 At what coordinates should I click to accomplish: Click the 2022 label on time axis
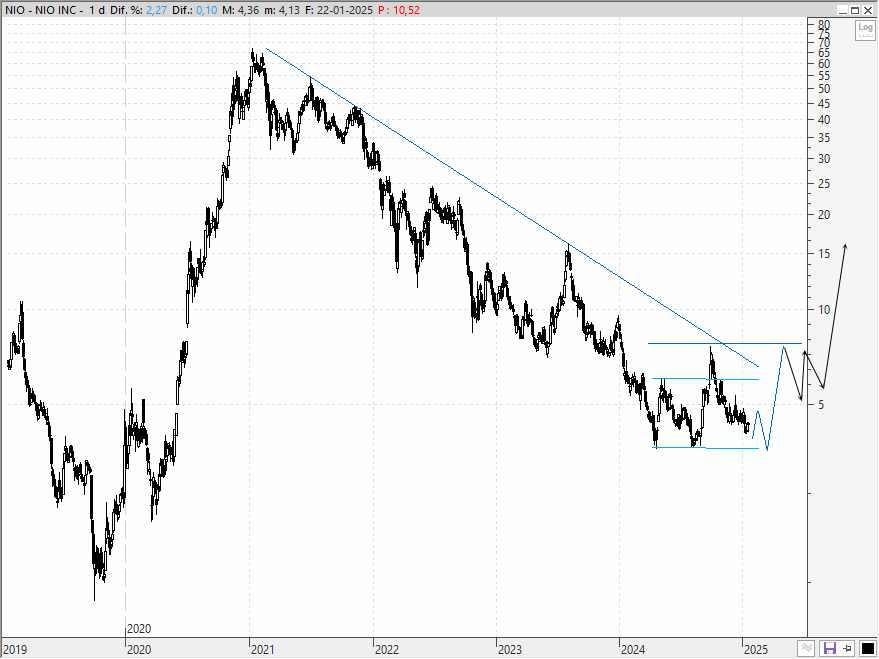point(386,650)
